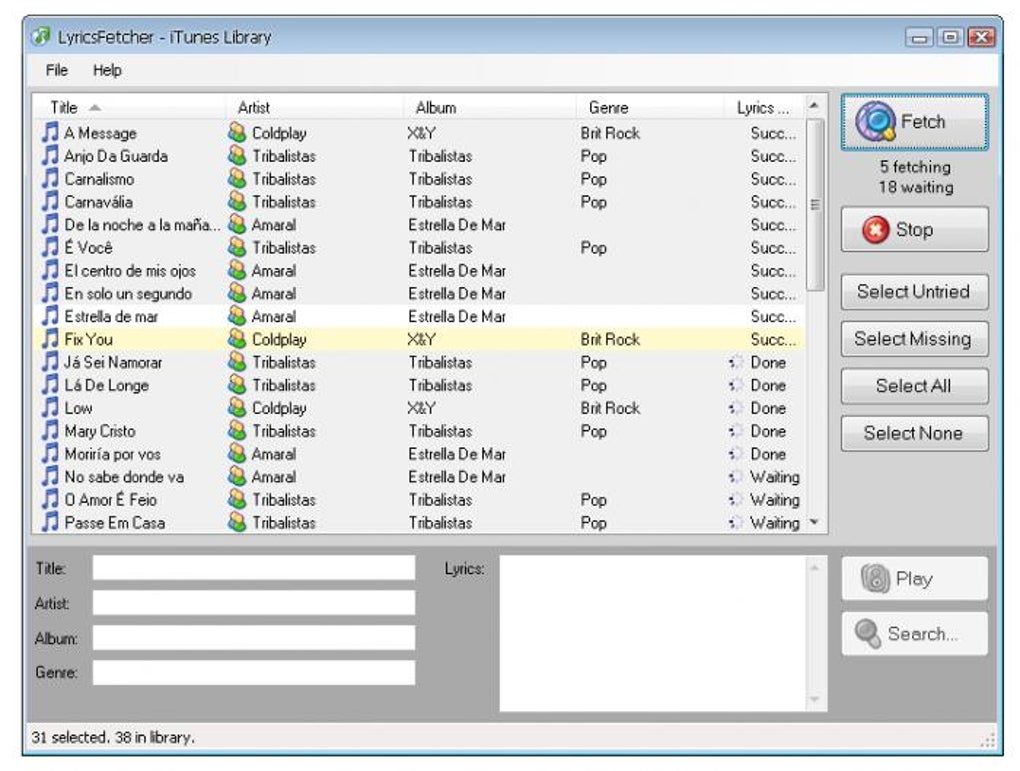The width and height of the screenshot is (1020, 771).
Task: Click inside the Lyrics text area
Action: point(654,633)
